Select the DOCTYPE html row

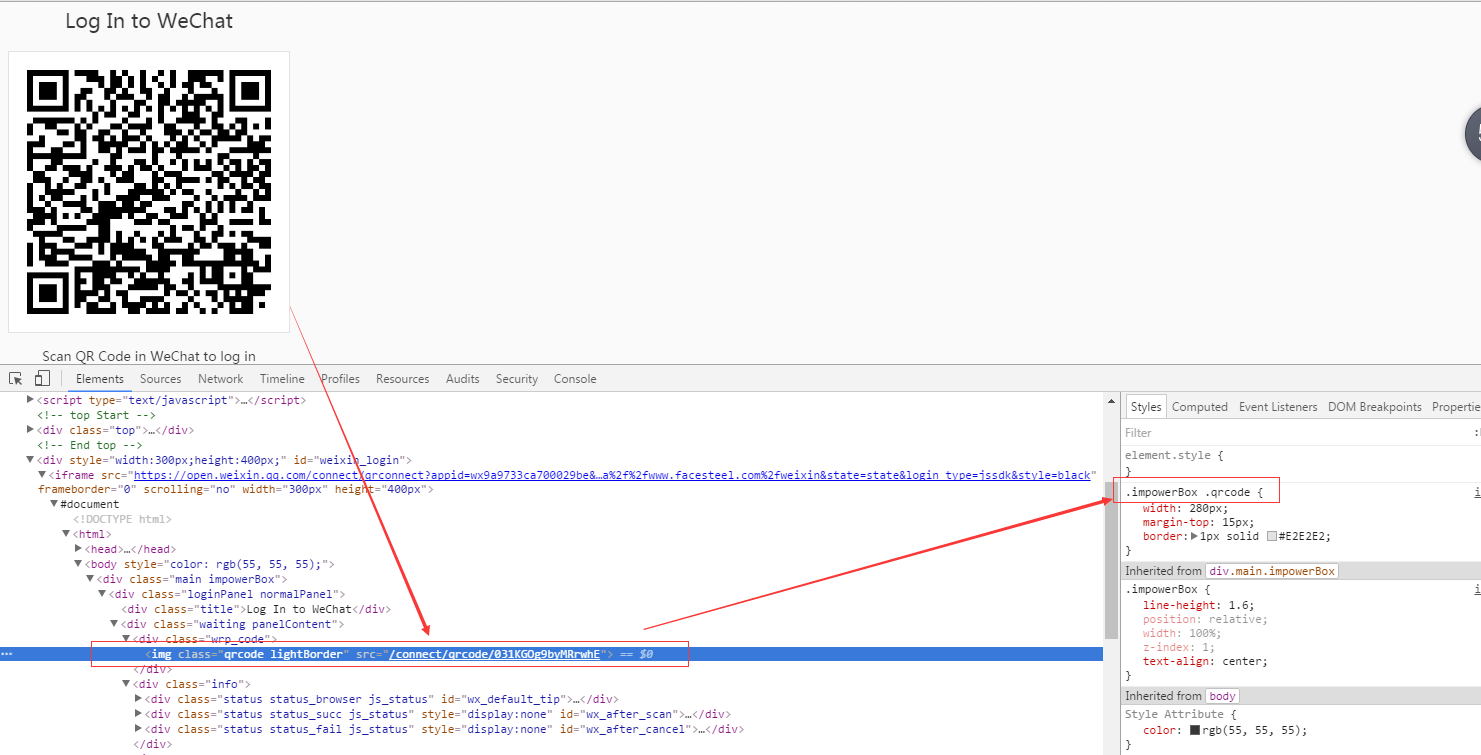point(122,520)
